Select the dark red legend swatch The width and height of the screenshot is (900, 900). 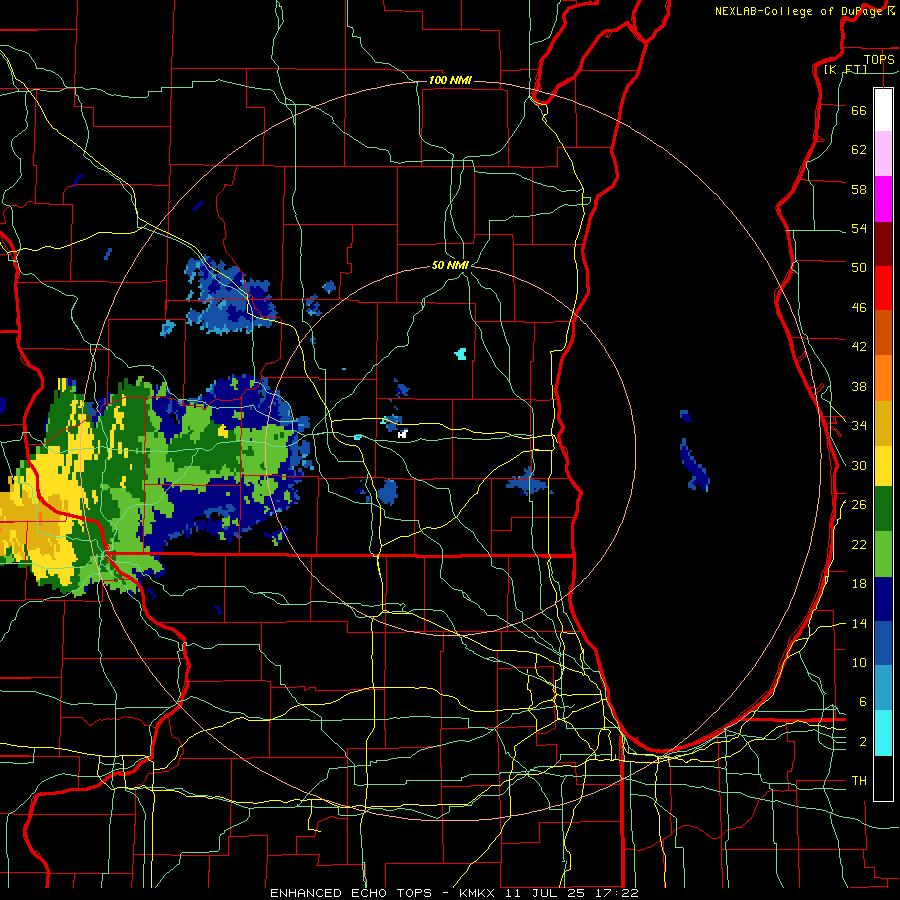click(x=883, y=244)
